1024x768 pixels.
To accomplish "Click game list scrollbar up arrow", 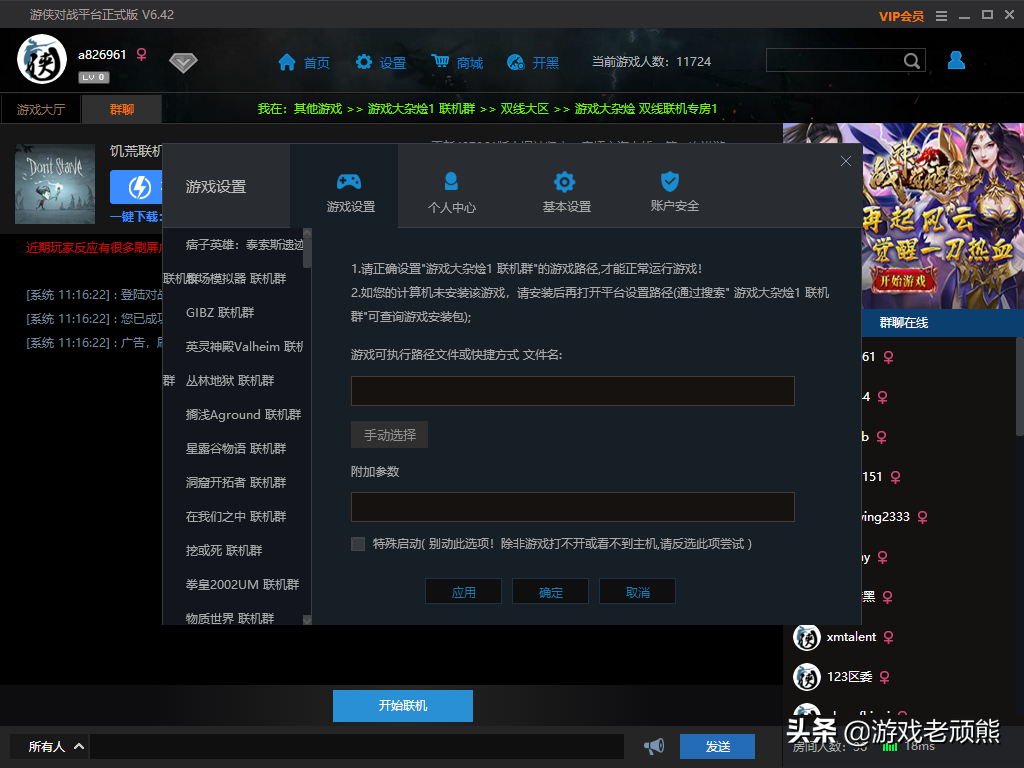I will click(307, 233).
